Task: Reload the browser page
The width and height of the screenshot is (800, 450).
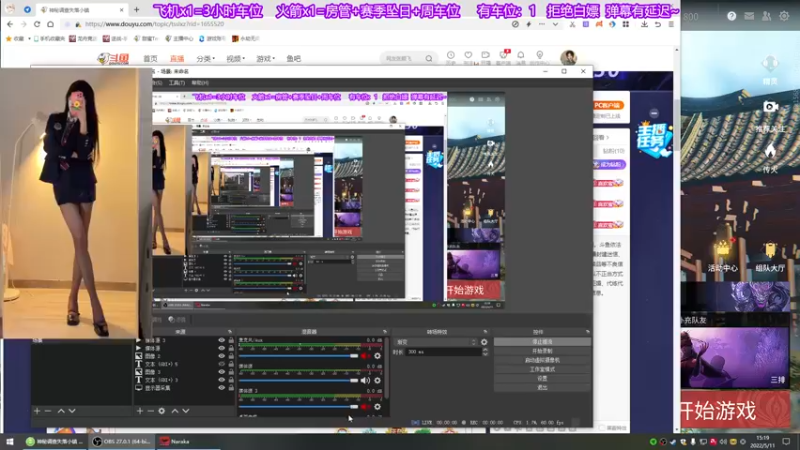Action: click(37, 24)
